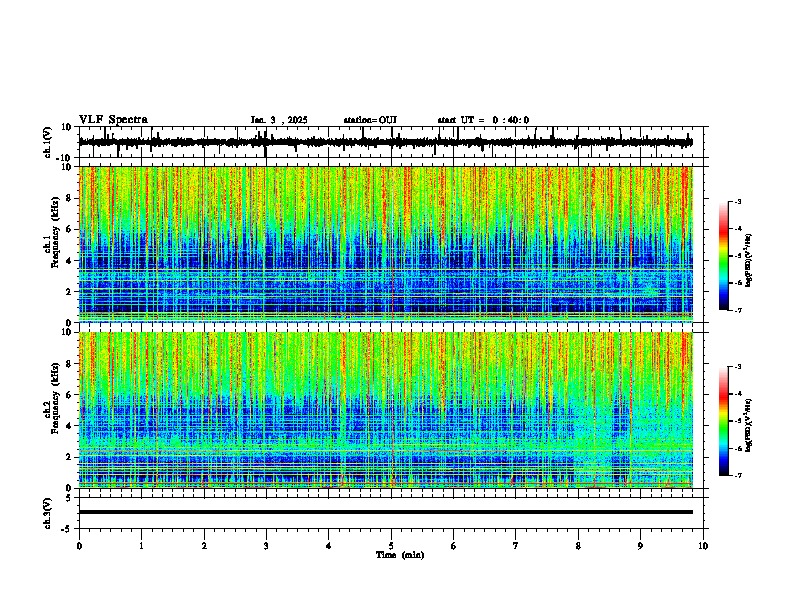792x612 pixels.
Task: Click the "VLF Spectra" plot title
Action: coord(113,120)
